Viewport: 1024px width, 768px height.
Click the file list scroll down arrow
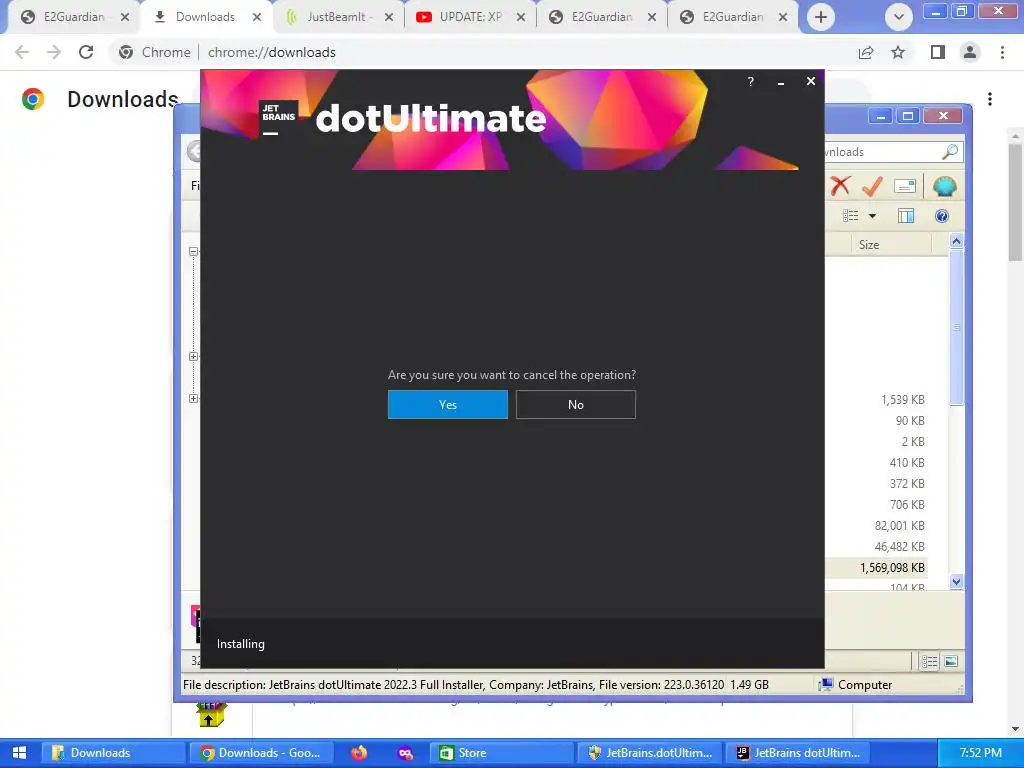[956, 581]
